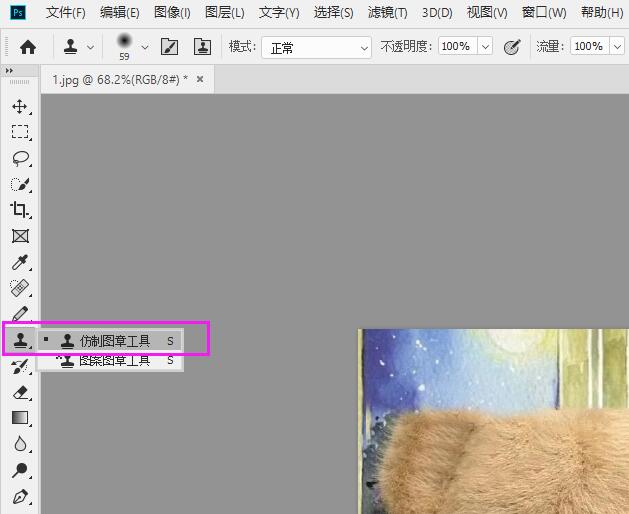Click the brush preview thumbnail size 59

tap(124, 47)
